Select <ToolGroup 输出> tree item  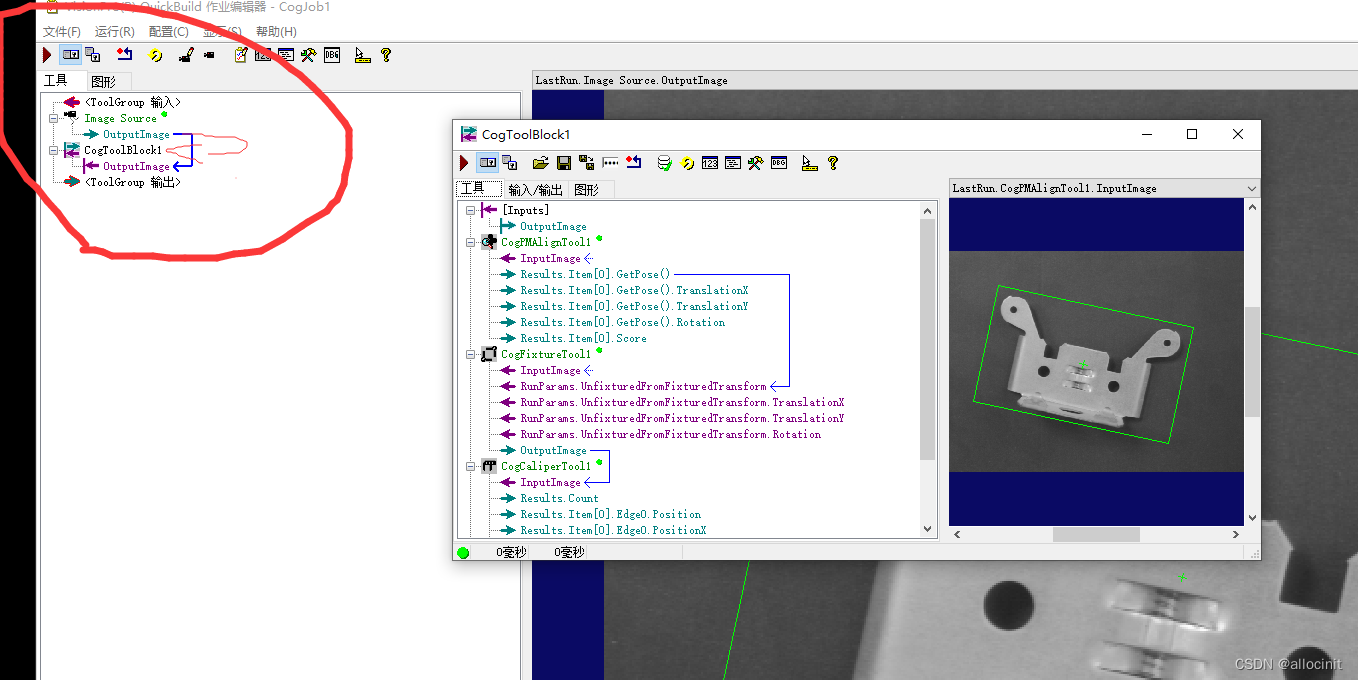point(133,182)
